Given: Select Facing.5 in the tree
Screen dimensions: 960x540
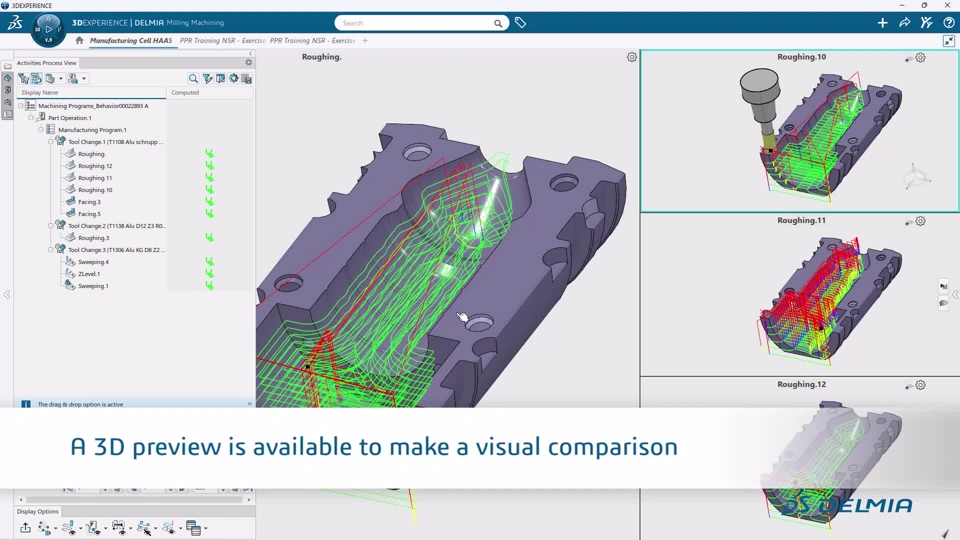Looking at the screenshot, I should [89, 214].
